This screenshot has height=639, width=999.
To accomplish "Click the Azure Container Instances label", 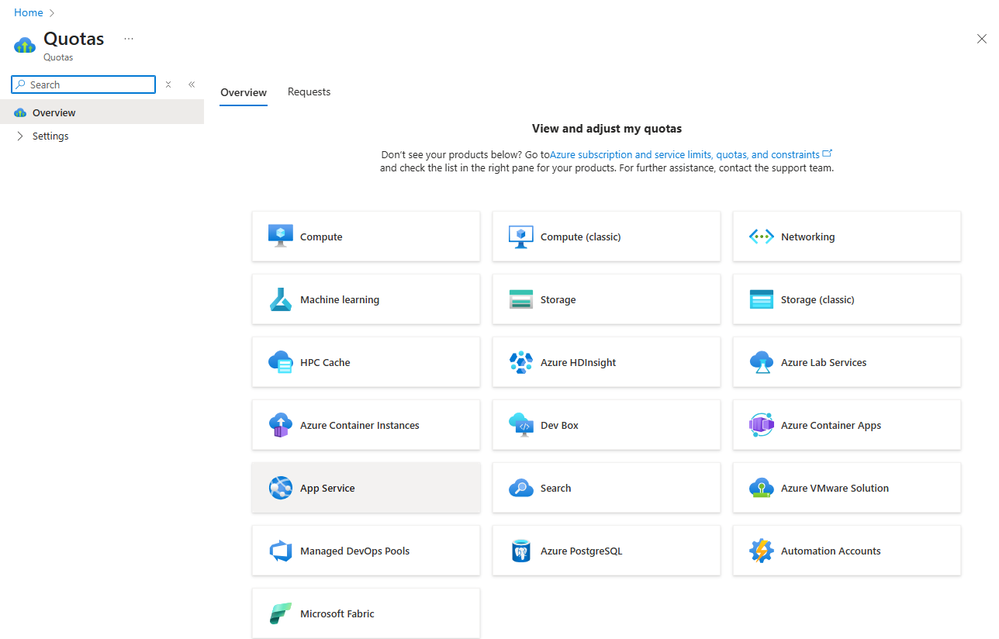I will 359,426.
